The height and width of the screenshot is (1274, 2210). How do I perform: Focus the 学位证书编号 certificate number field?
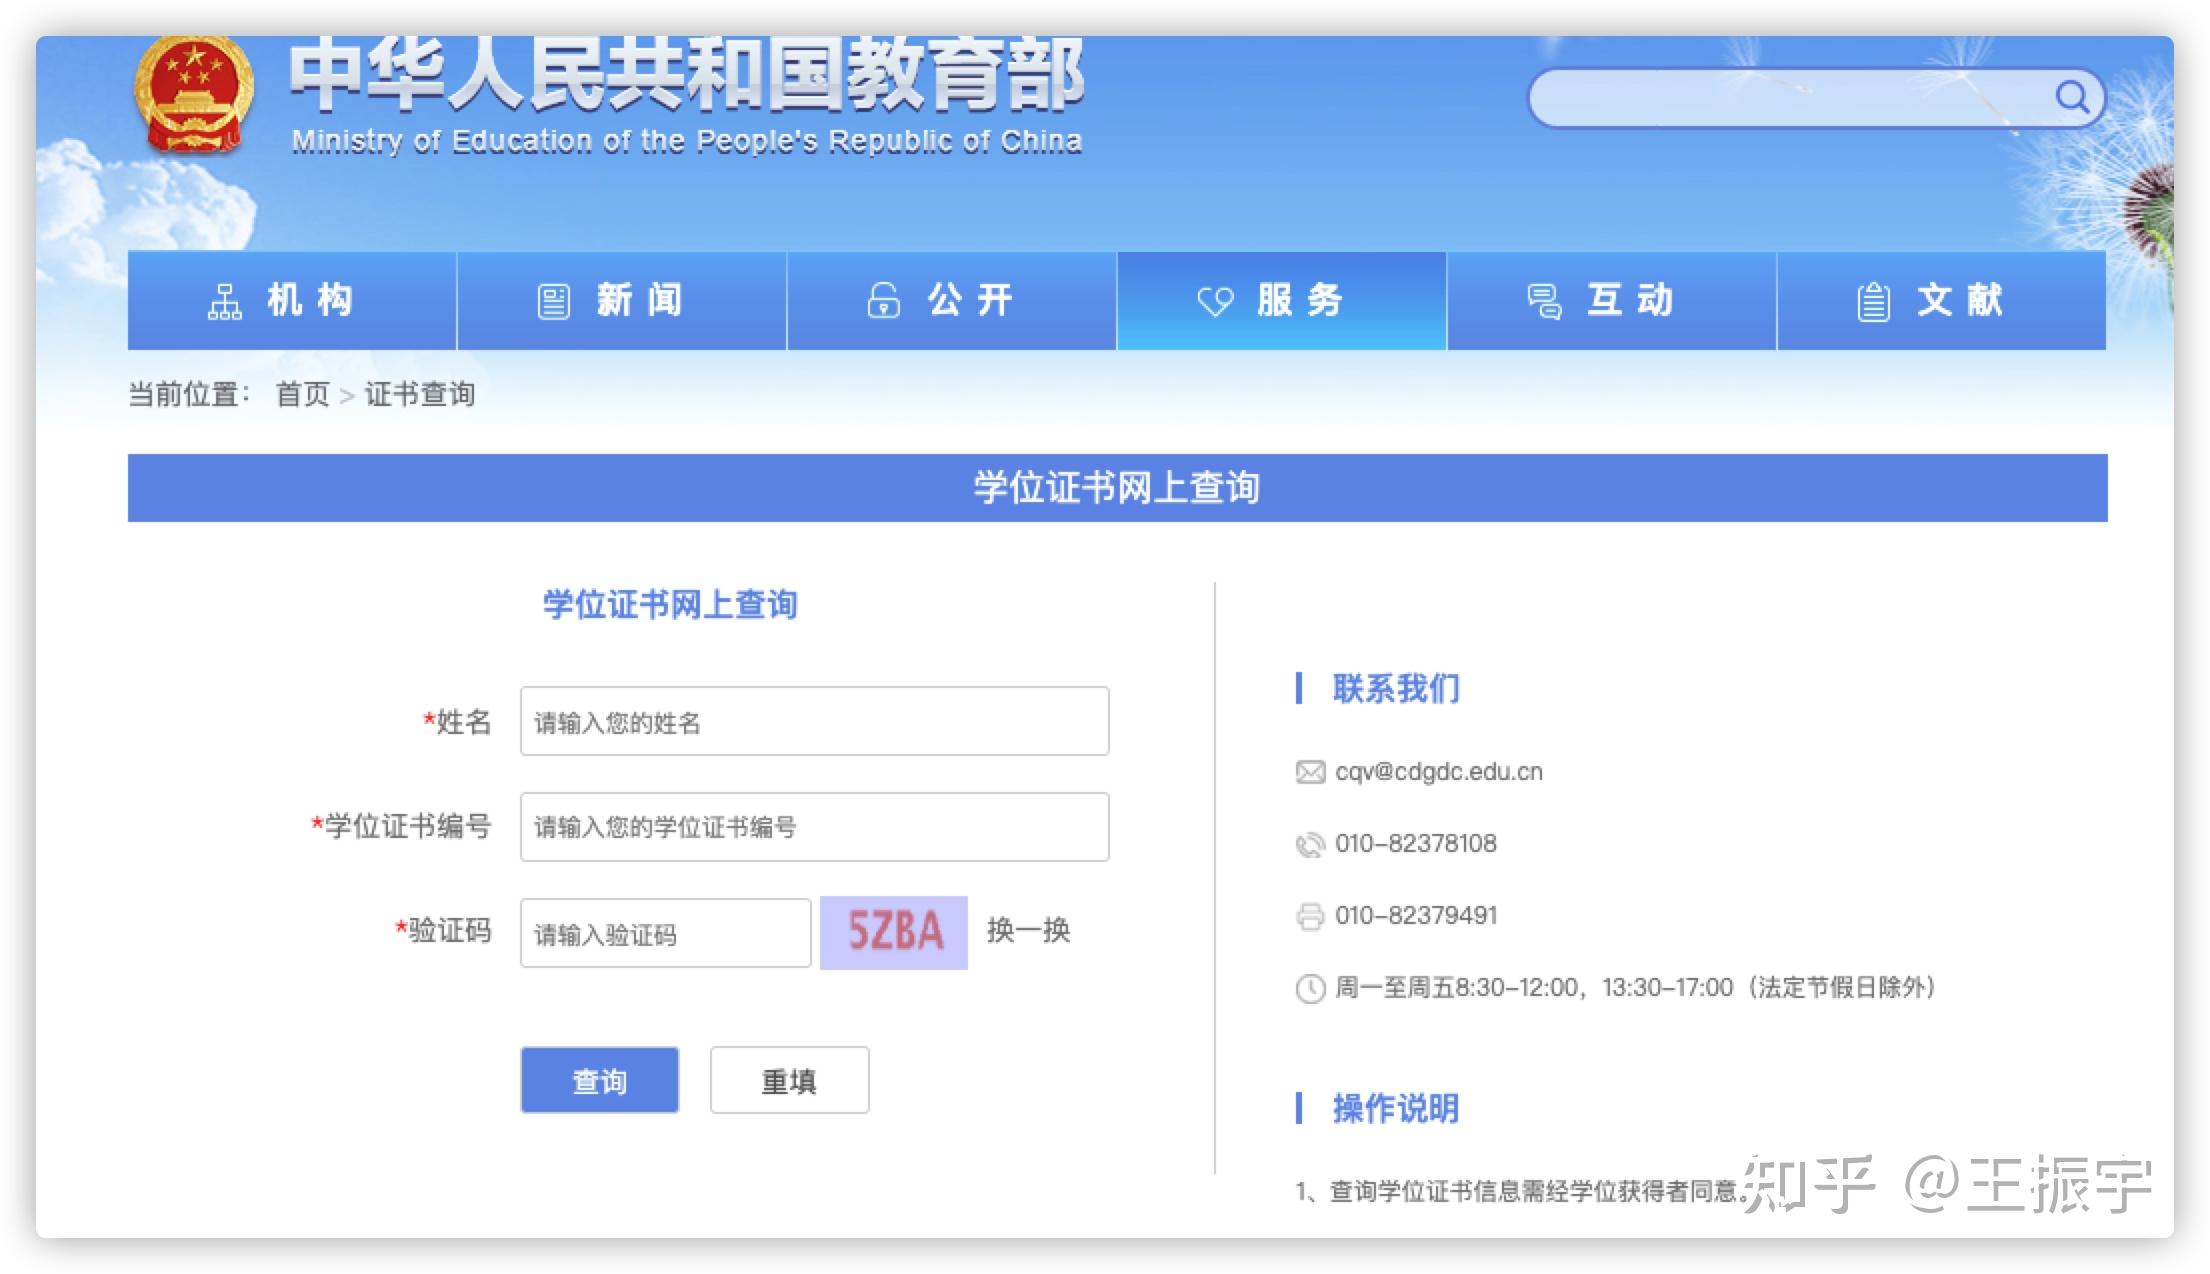814,827
